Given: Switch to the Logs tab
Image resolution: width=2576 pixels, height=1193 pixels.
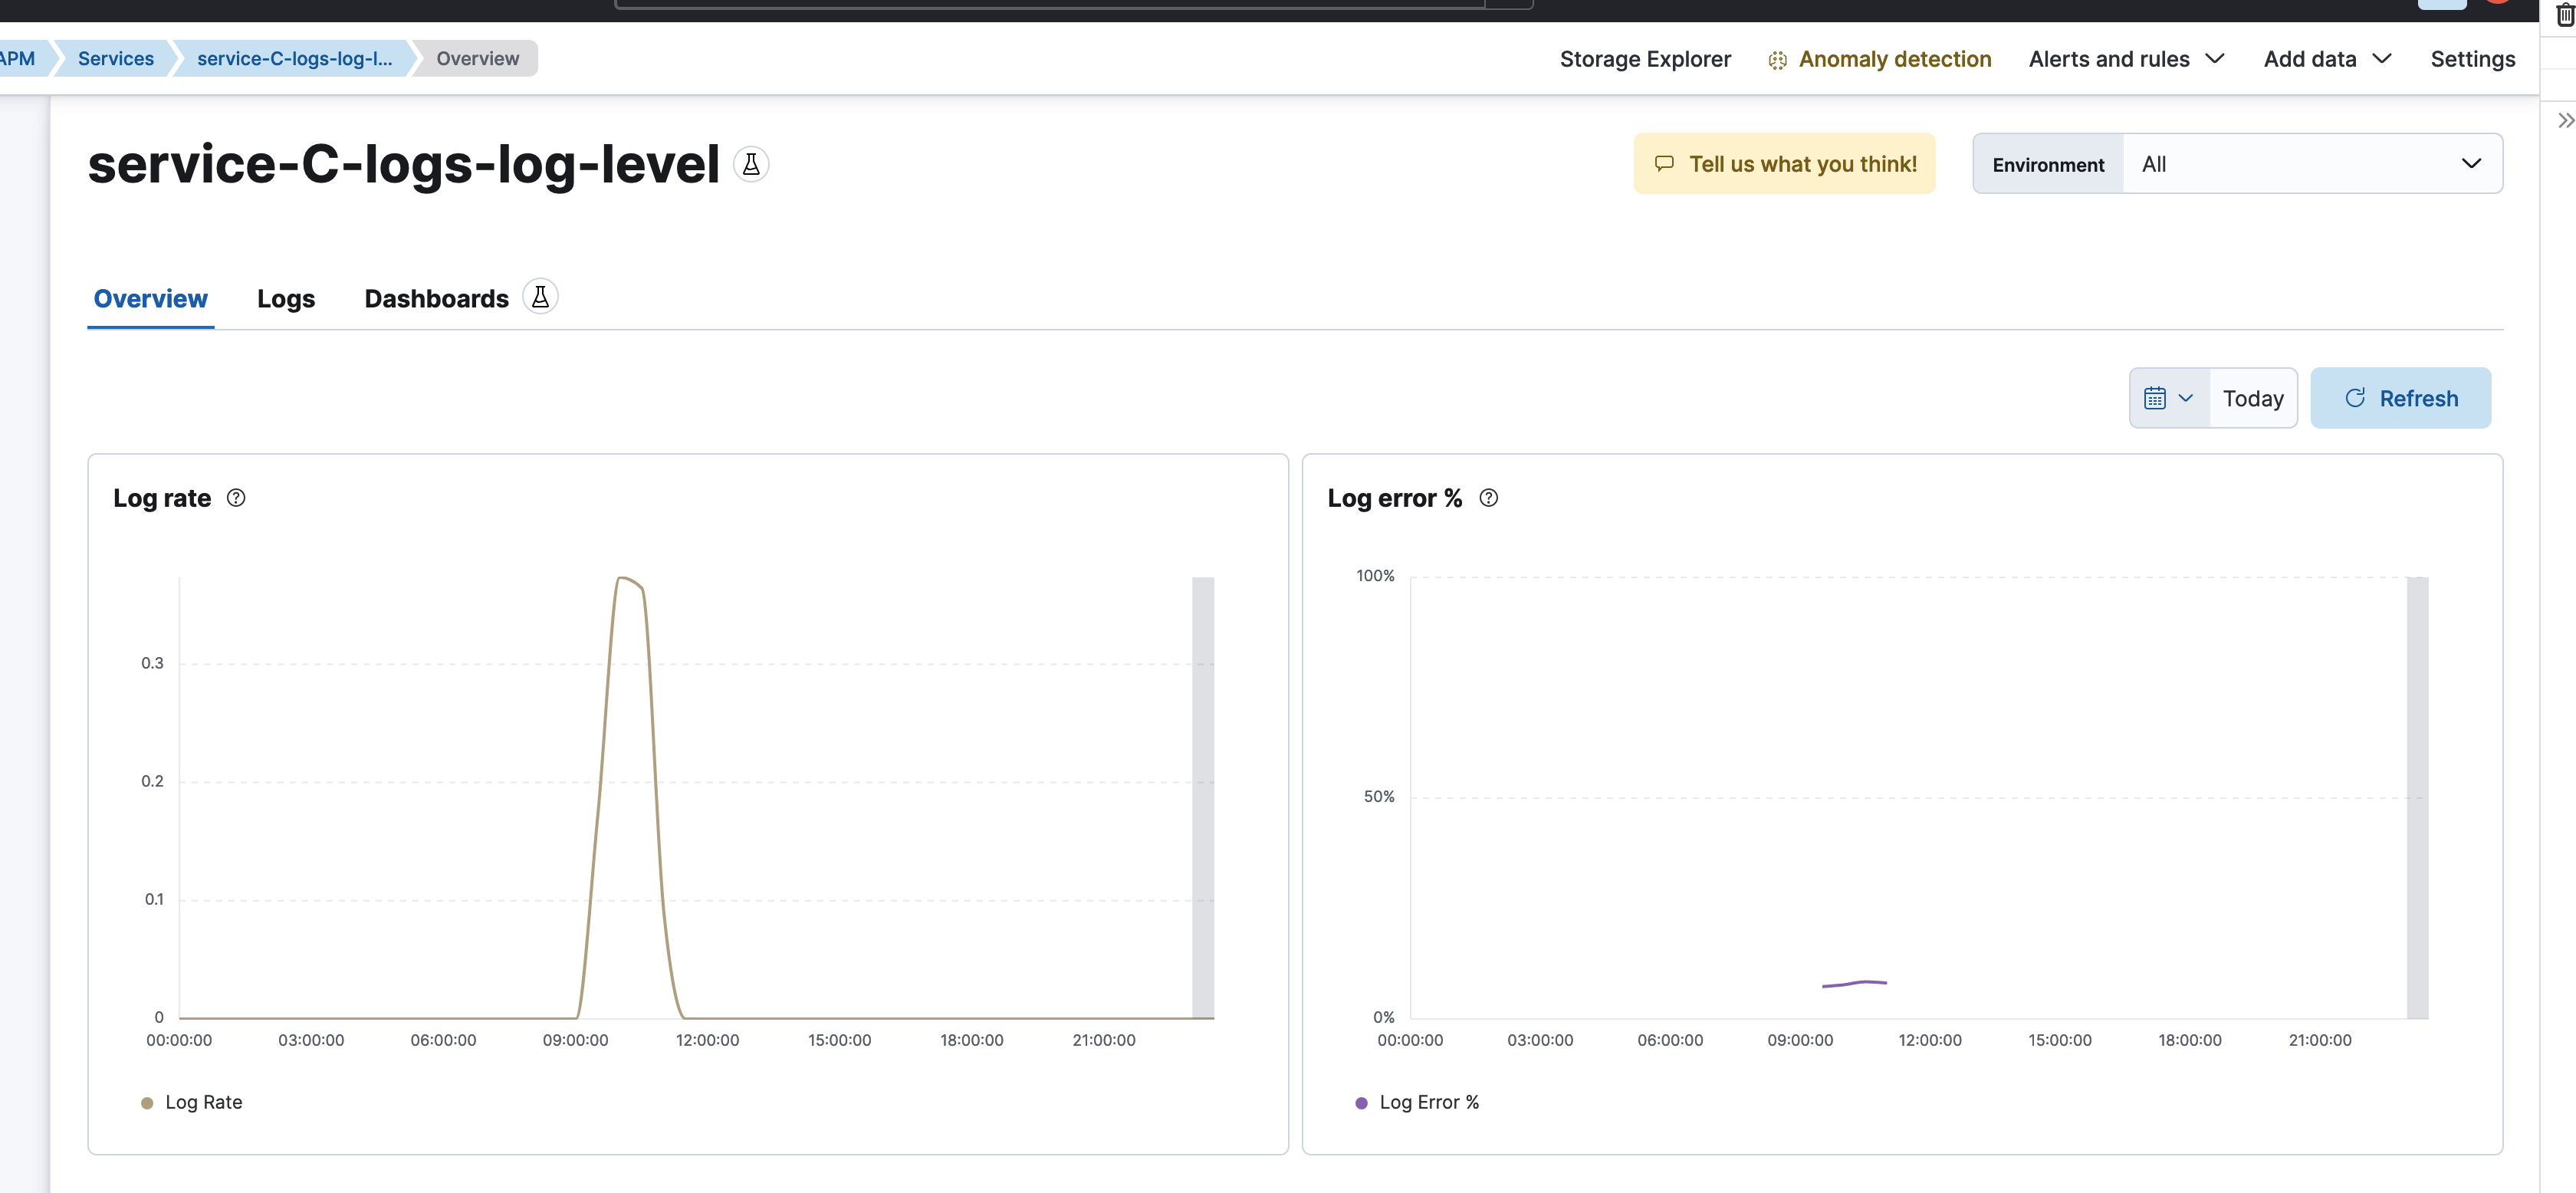Looking at the screenshot, I should [x=286, y=299].
